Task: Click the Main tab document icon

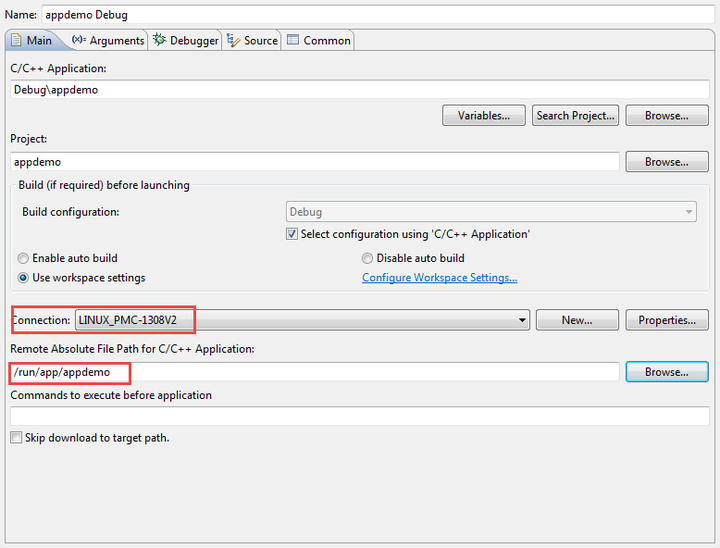Action: click(17, 40)
